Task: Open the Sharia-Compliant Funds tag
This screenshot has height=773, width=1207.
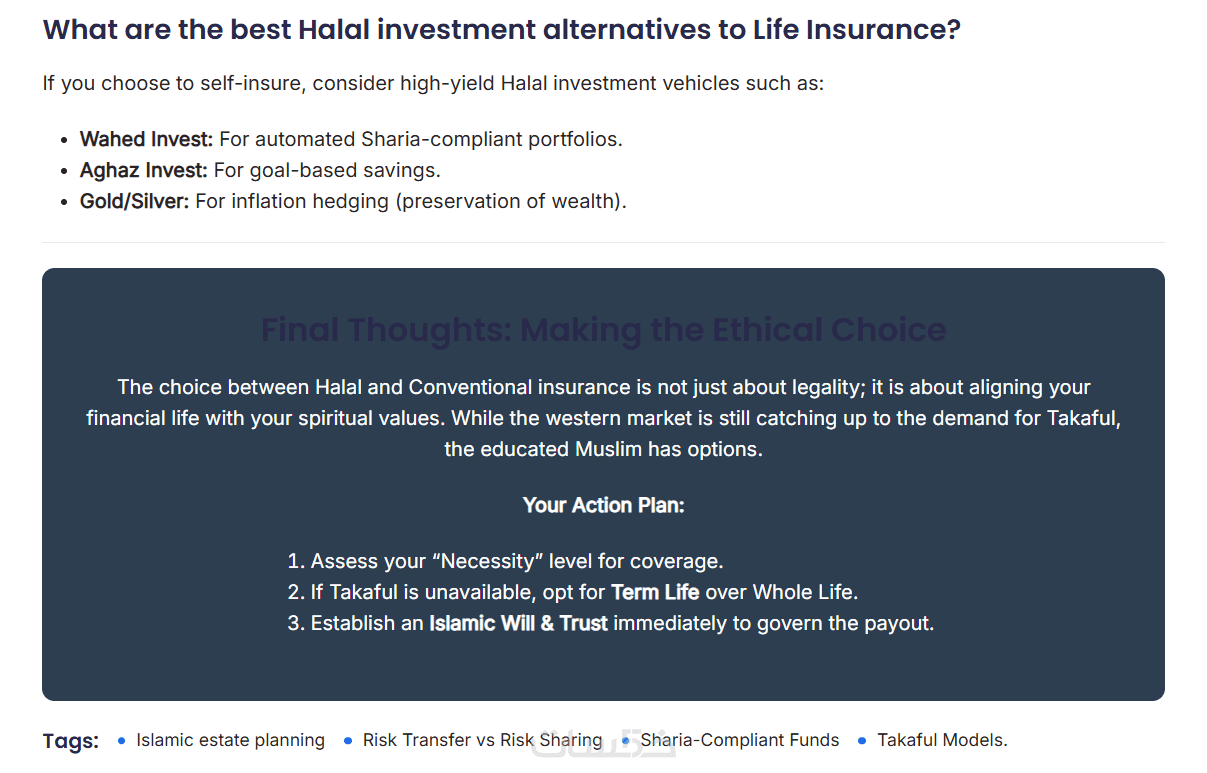Action: 740,740
